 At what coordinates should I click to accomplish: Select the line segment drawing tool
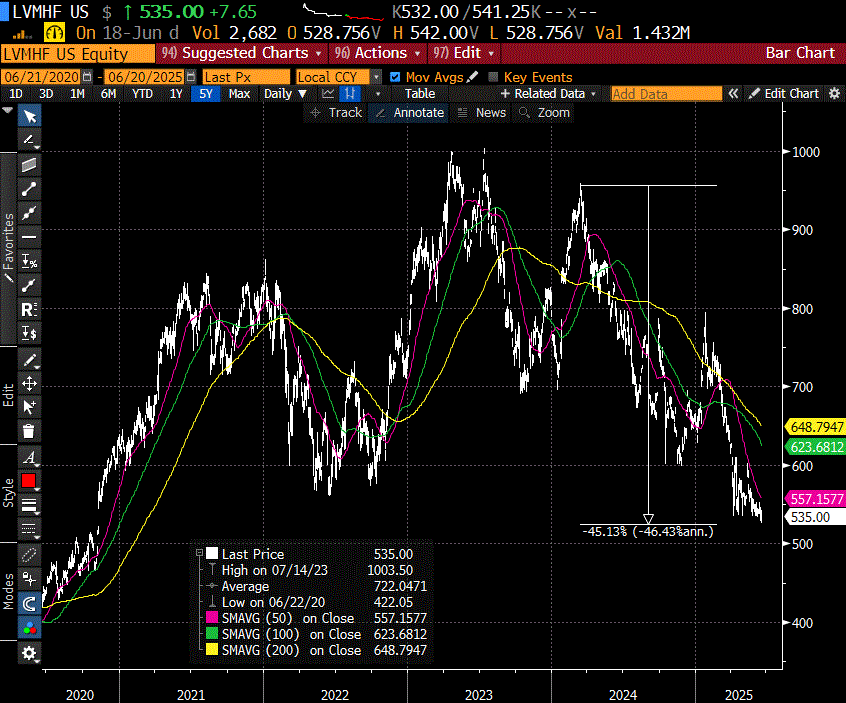tap(29, 189)
